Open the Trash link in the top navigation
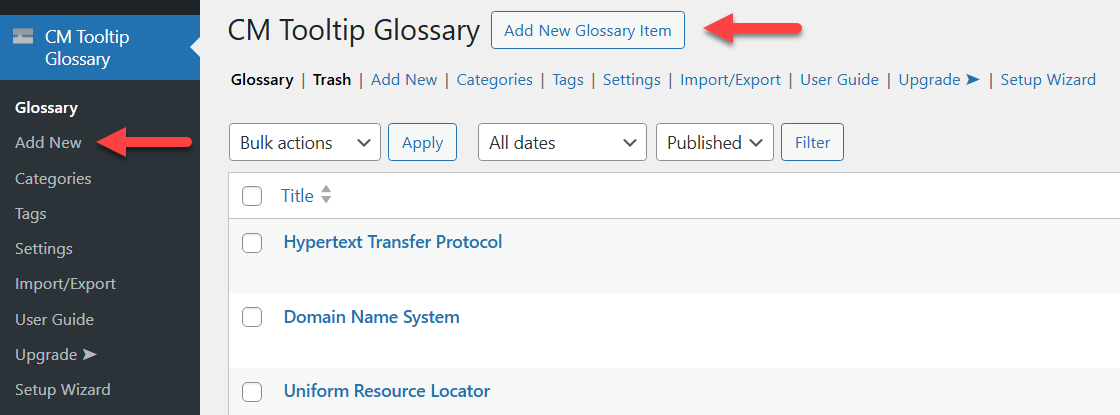Viewport: 1120px width, 415px height. coord(332,80)
